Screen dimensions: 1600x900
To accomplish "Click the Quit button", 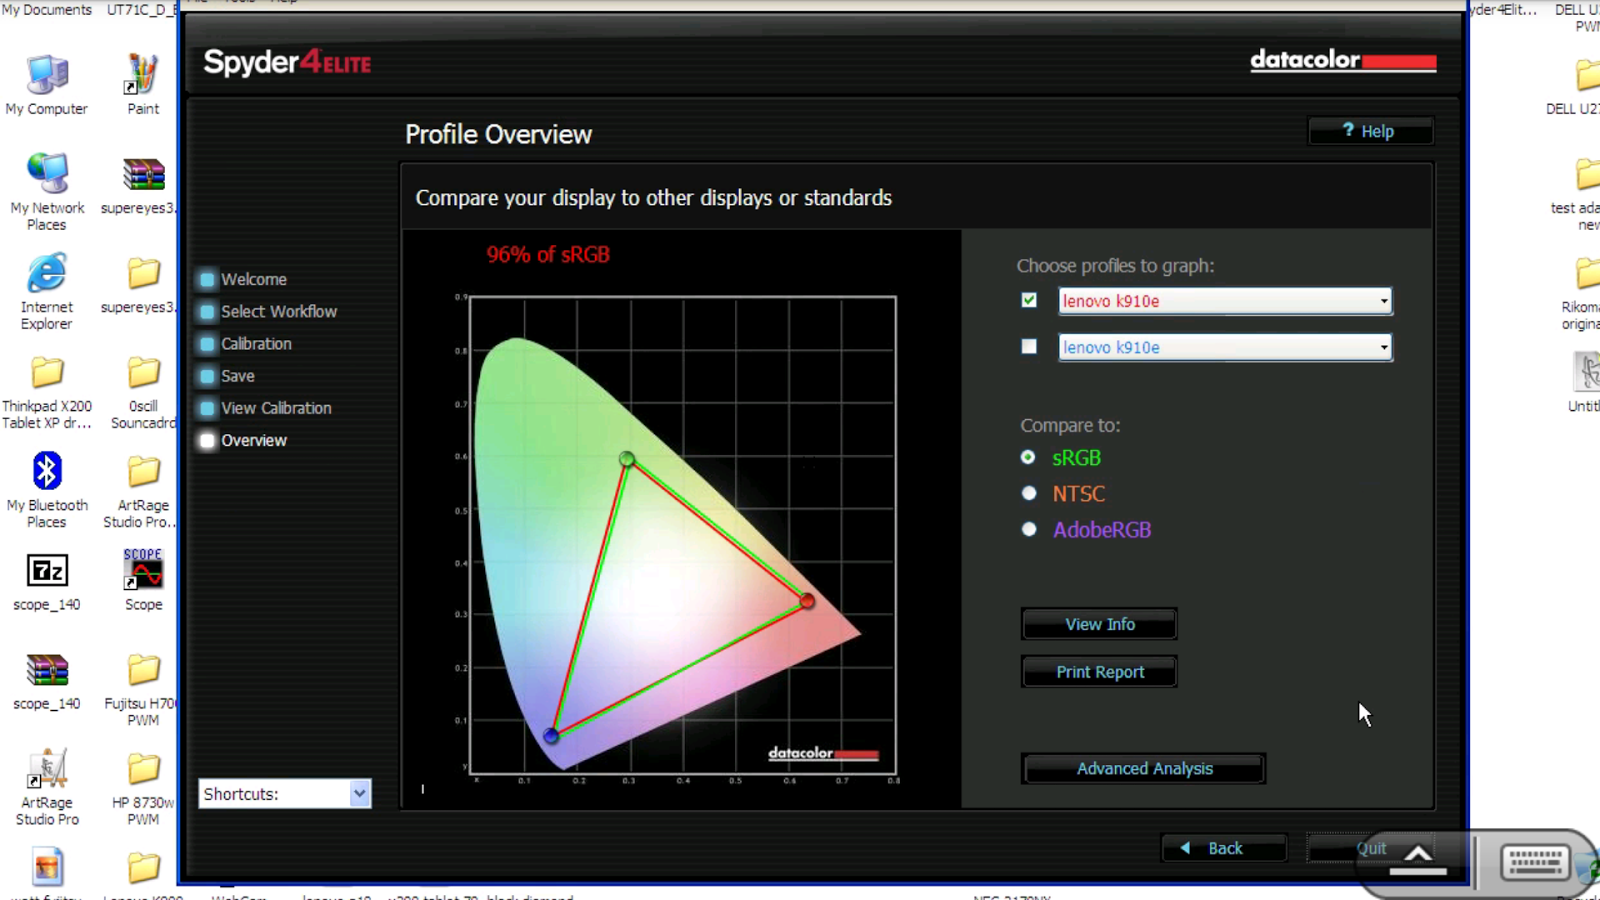I will click(1371, 848).
